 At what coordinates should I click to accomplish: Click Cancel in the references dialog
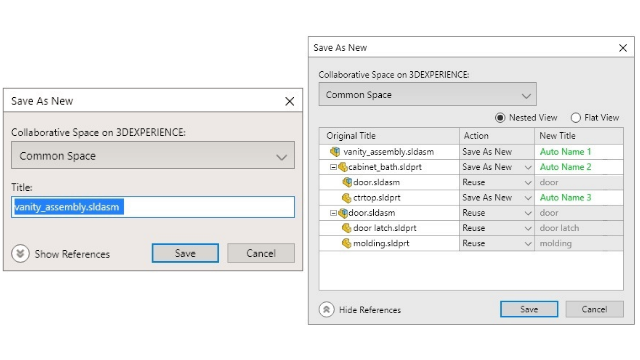coord(594,309)
